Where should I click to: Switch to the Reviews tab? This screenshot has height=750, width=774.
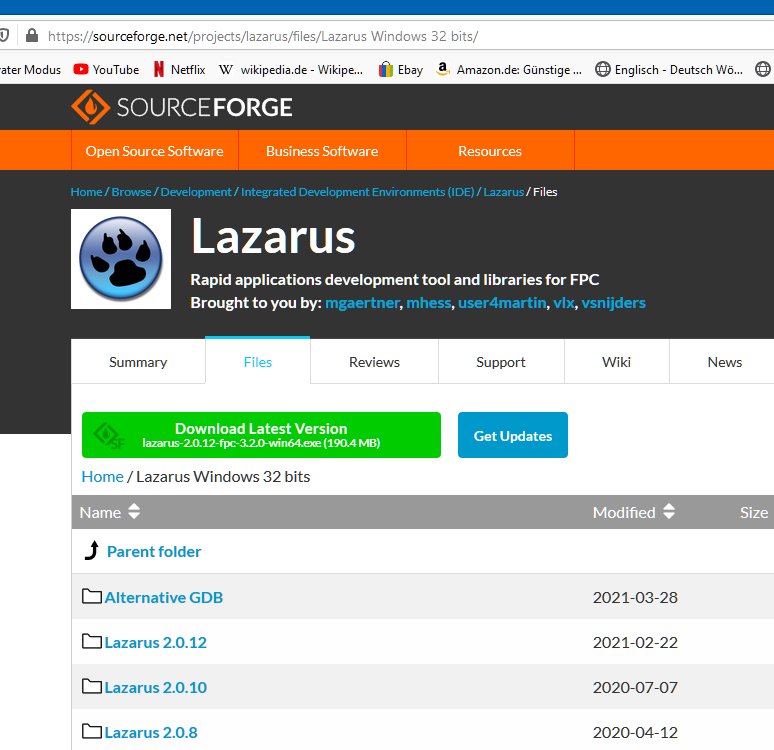pyautogui.click(x=374, y=362)
